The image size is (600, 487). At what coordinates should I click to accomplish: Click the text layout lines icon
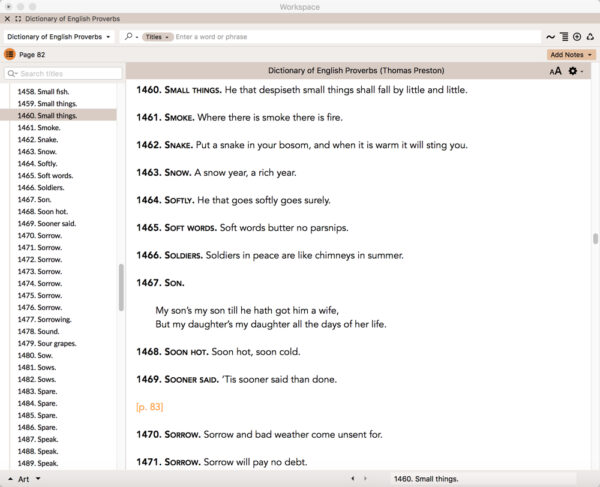(x=564, y=37)
